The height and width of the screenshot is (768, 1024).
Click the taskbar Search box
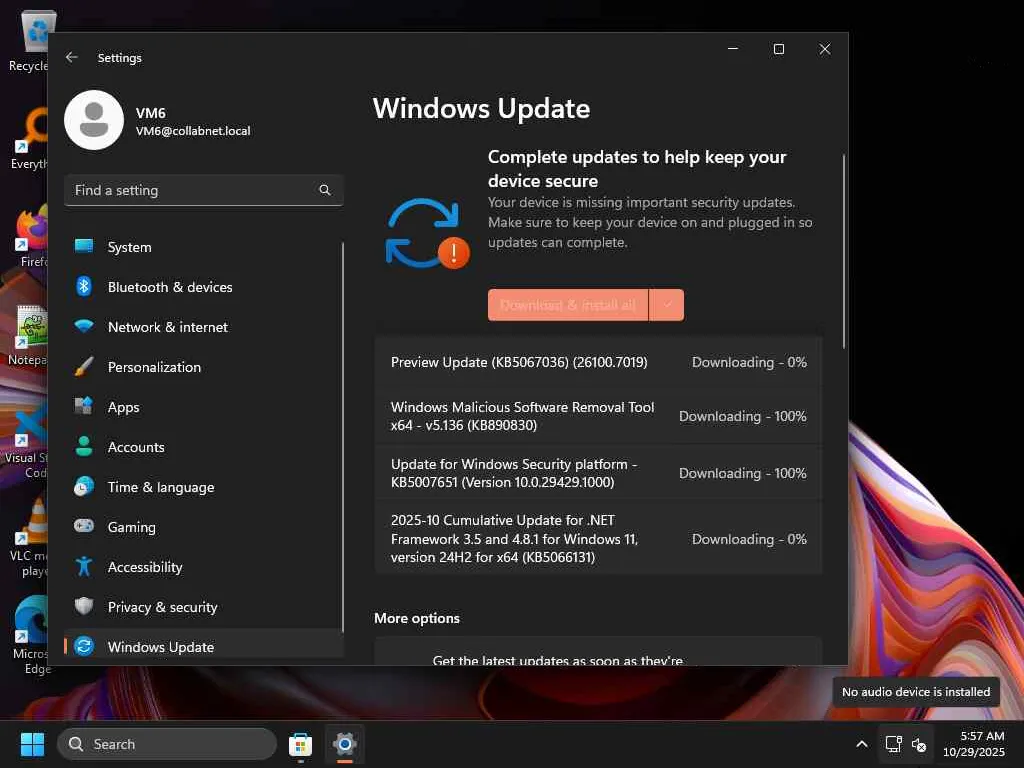[167, 744]
